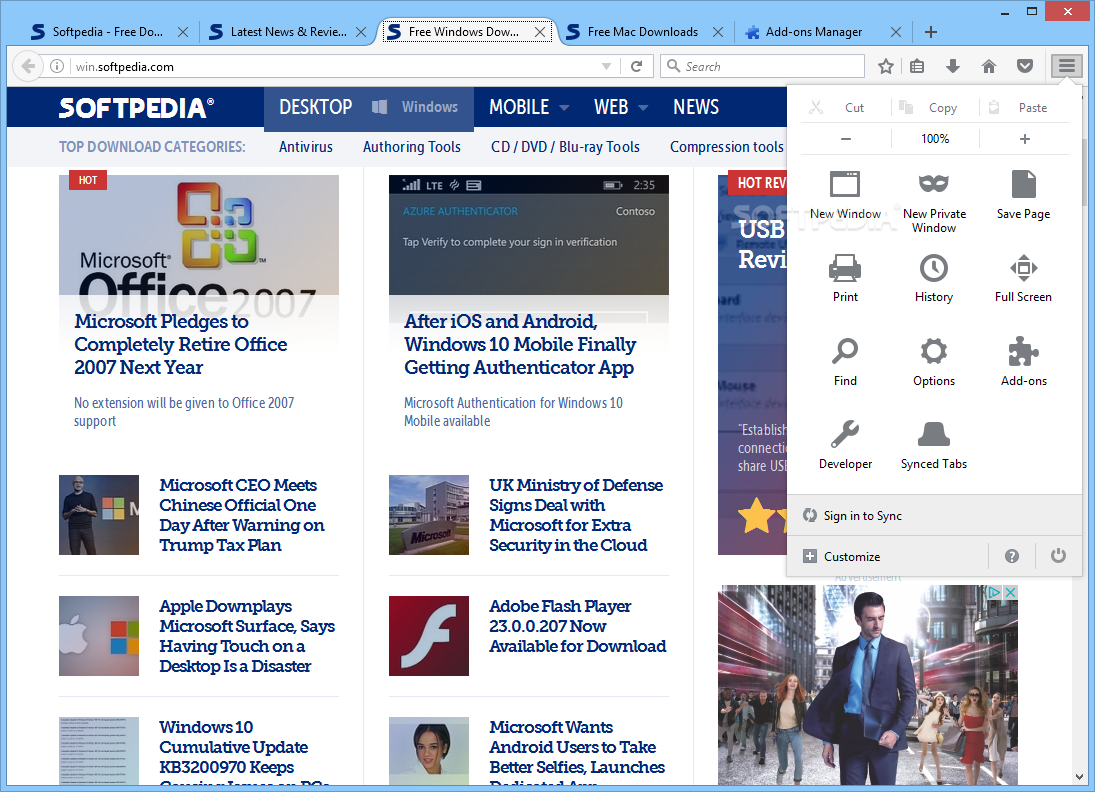The height and width of the screenshot is (792, 1095).
Task: Go to the Home page icon
Action: pos(989,66)
